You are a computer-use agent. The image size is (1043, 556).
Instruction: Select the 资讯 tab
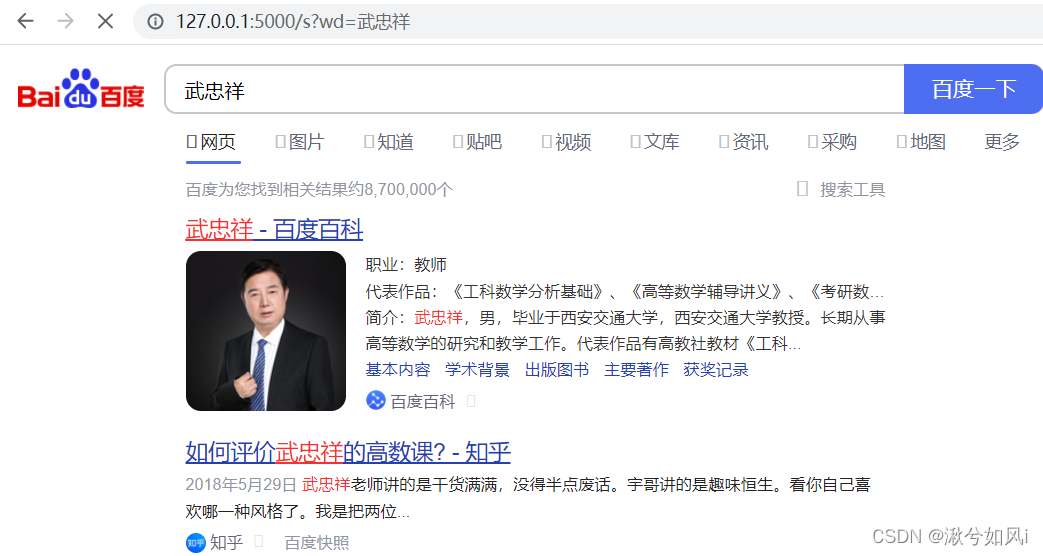pos(744,142)
